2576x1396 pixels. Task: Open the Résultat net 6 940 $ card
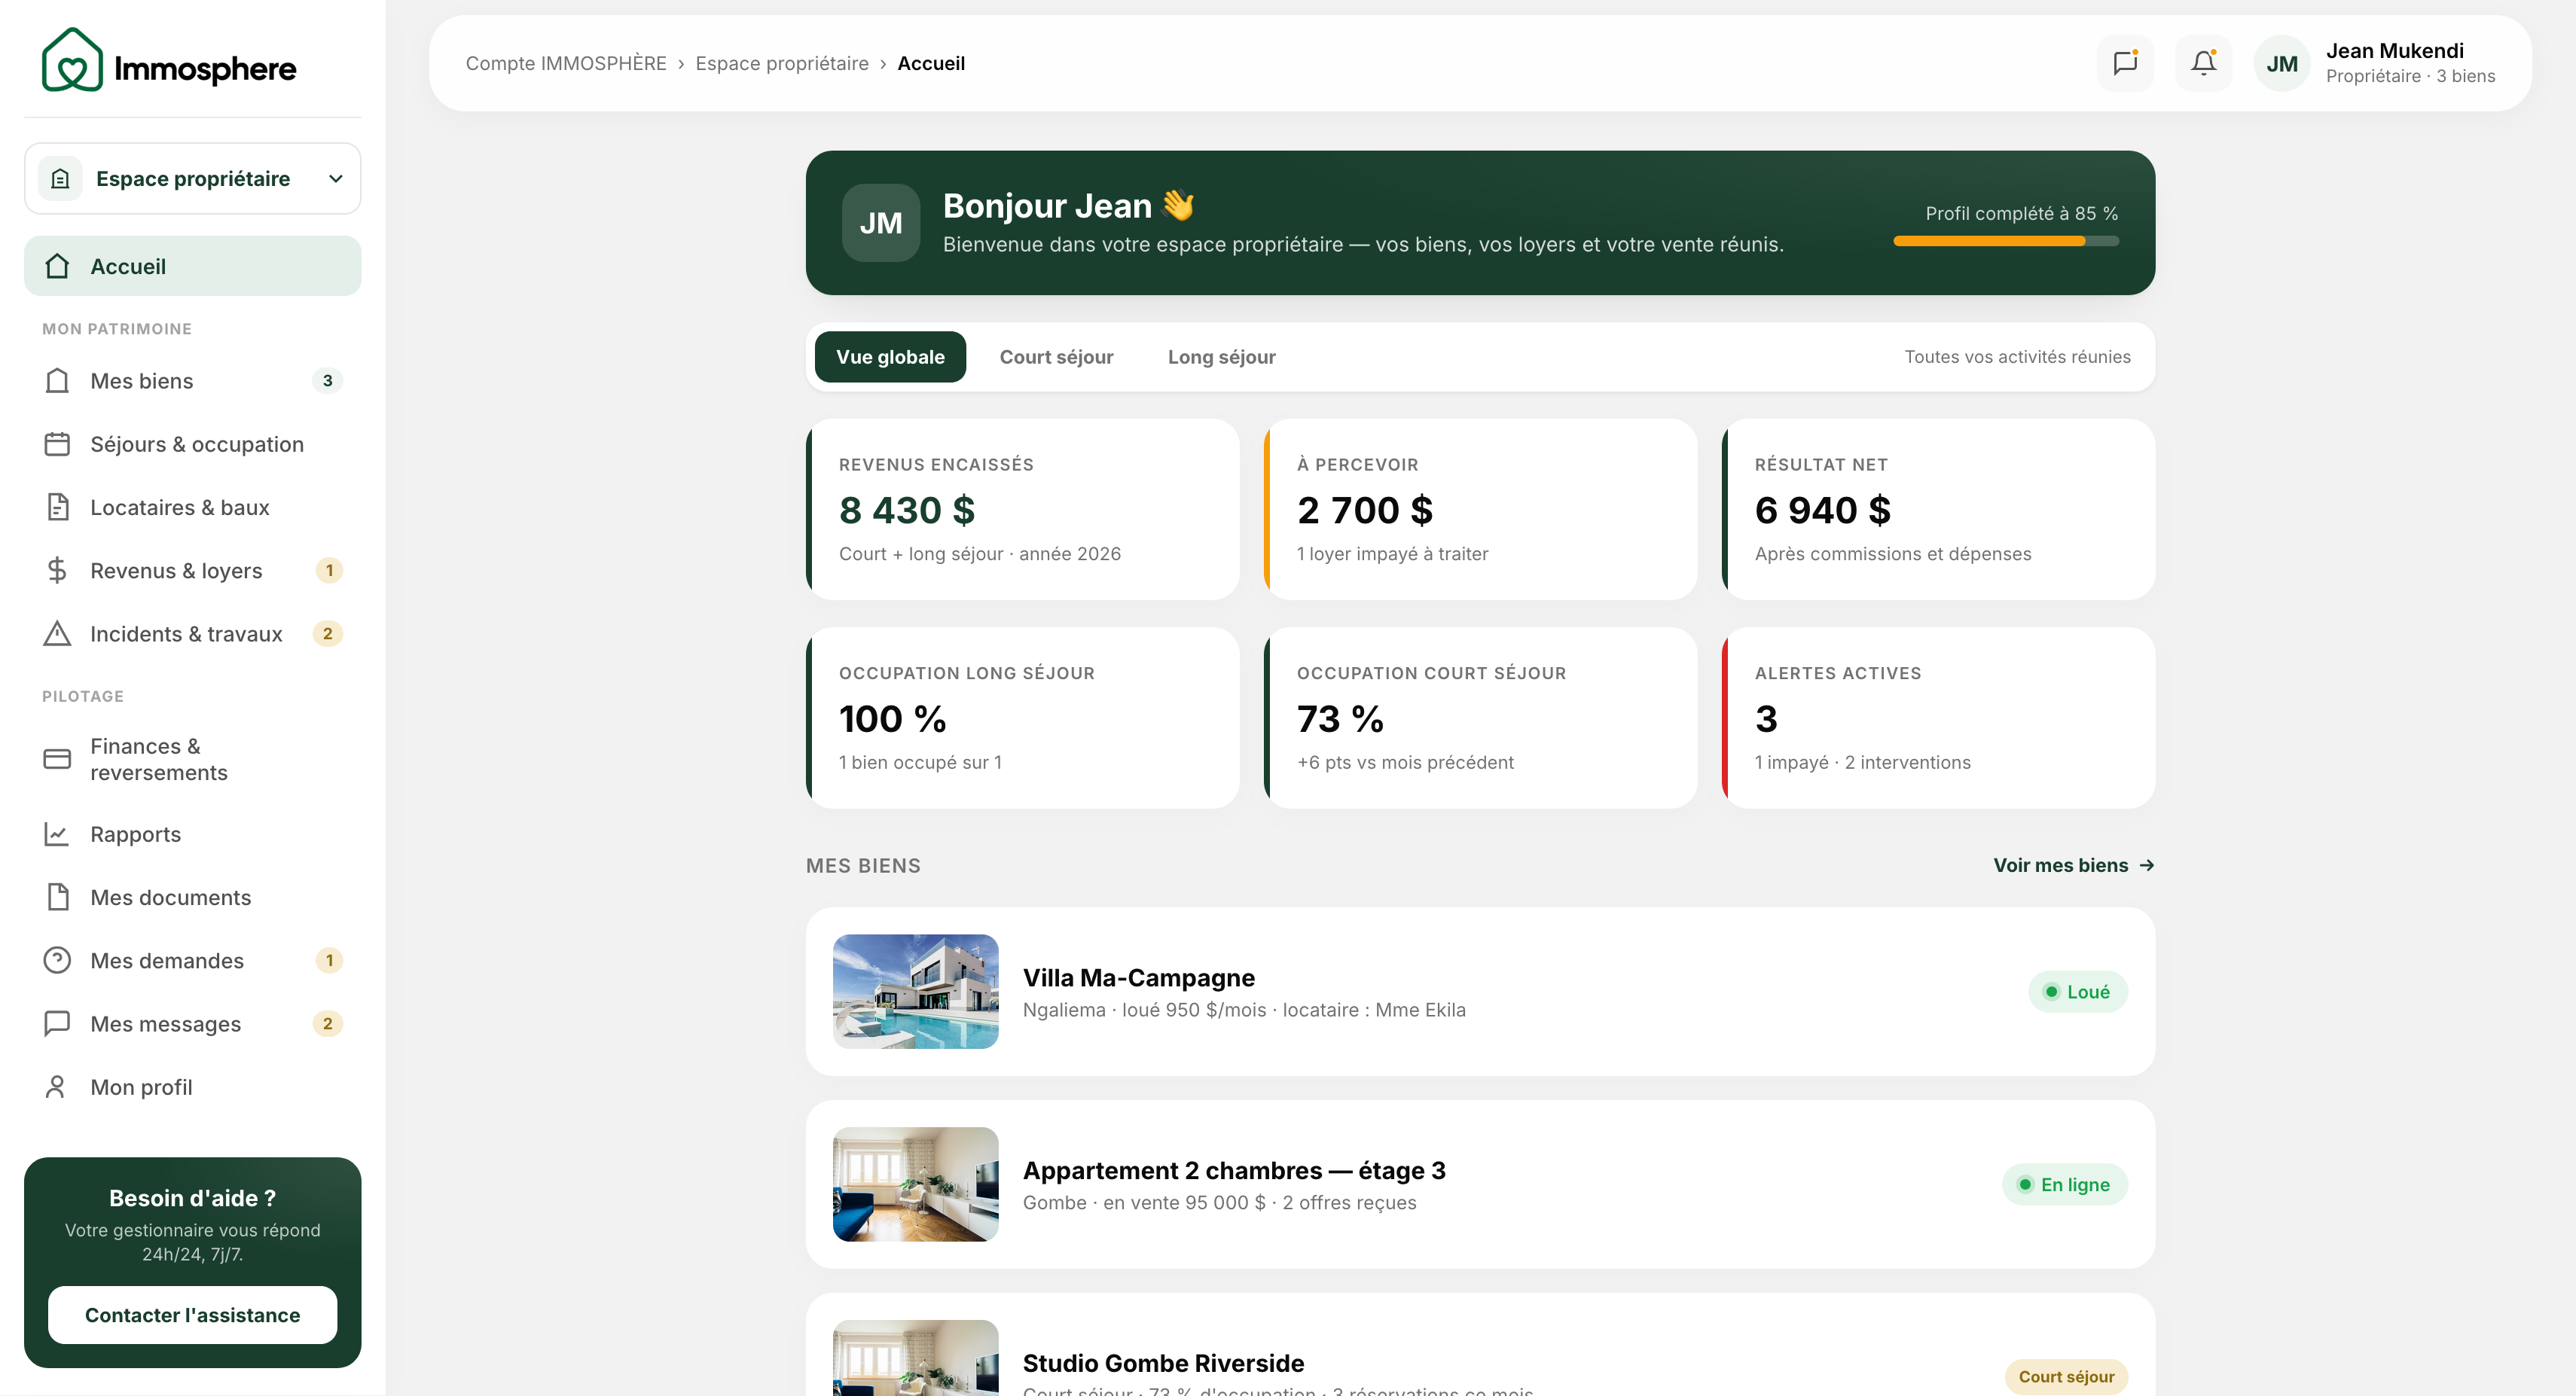click(x=1938, y=509)
